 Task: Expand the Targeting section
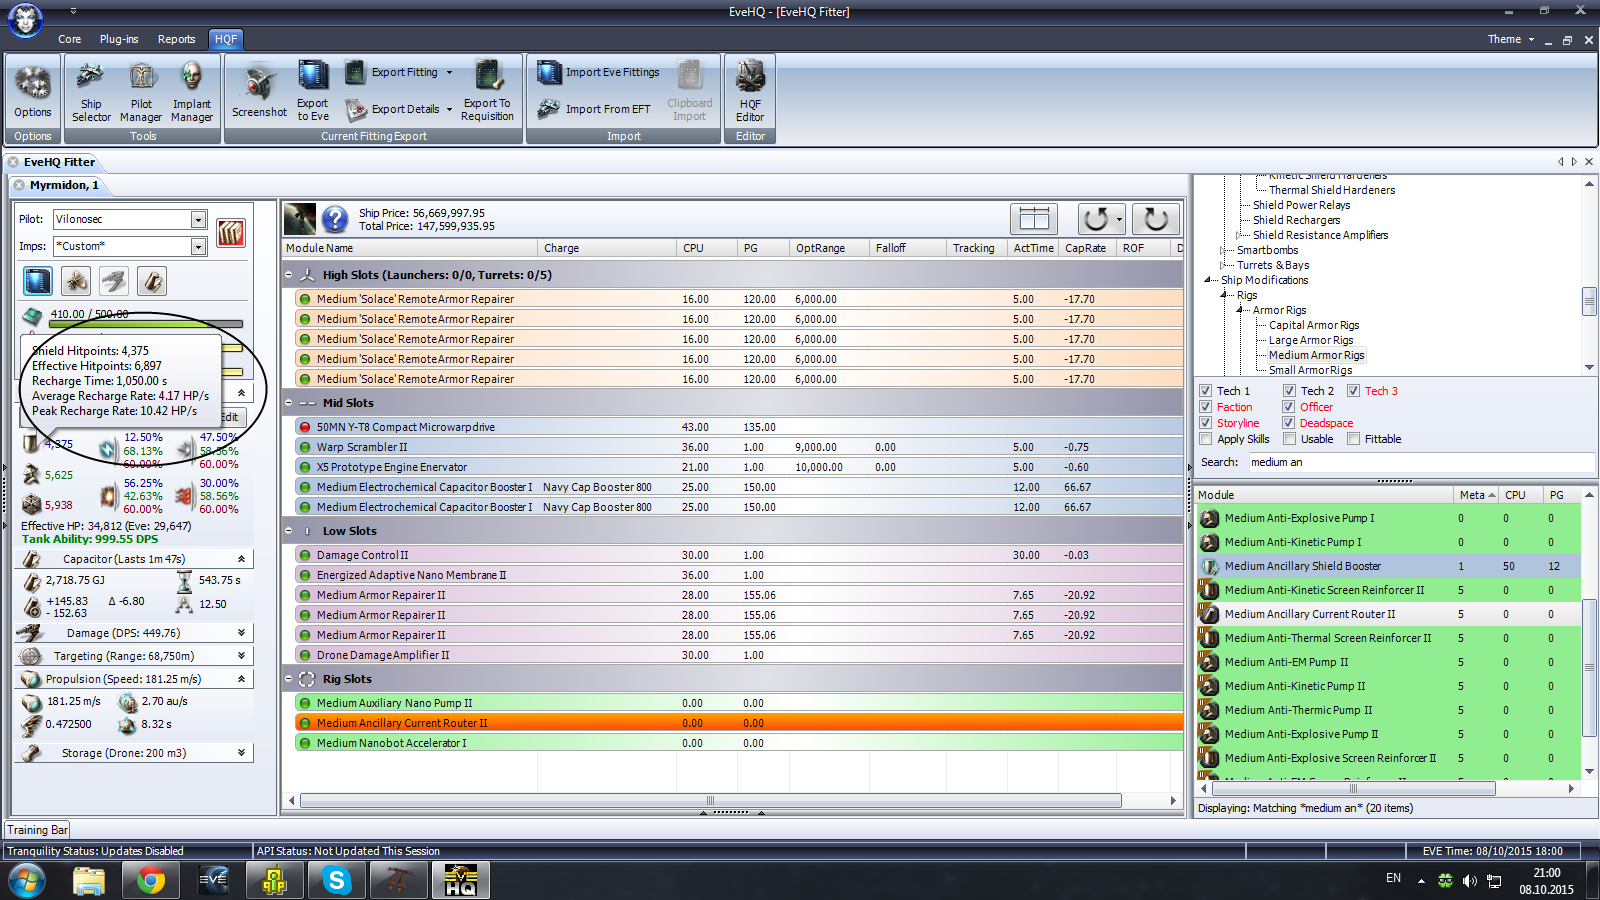pyautogui.click(x=241, y=656)
